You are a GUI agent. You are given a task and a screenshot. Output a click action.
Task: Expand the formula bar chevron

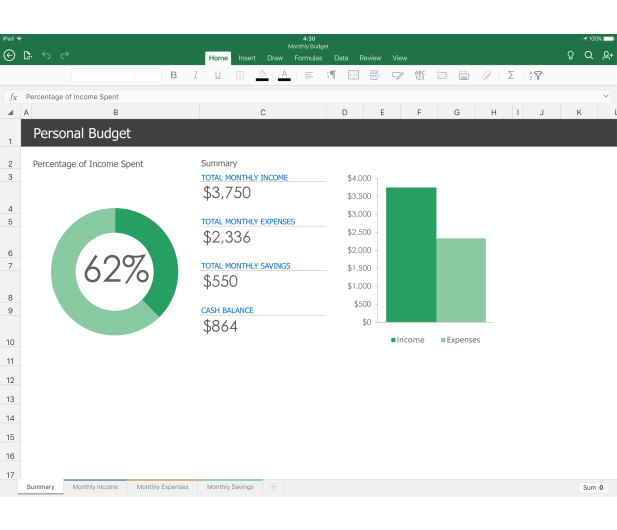(x=606, y=96)
